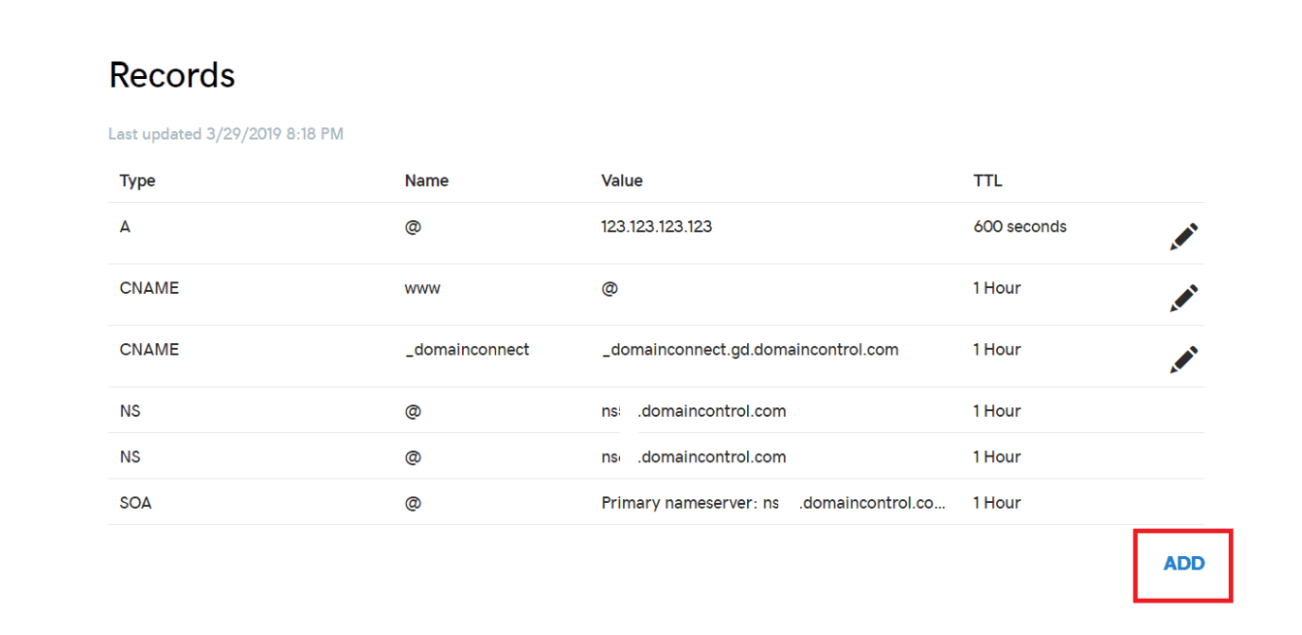
Task: Click the Records page heading
Action: 172,76
